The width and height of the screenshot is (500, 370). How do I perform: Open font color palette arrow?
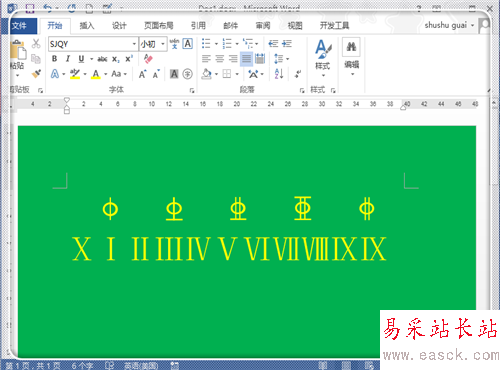(105, 74)
